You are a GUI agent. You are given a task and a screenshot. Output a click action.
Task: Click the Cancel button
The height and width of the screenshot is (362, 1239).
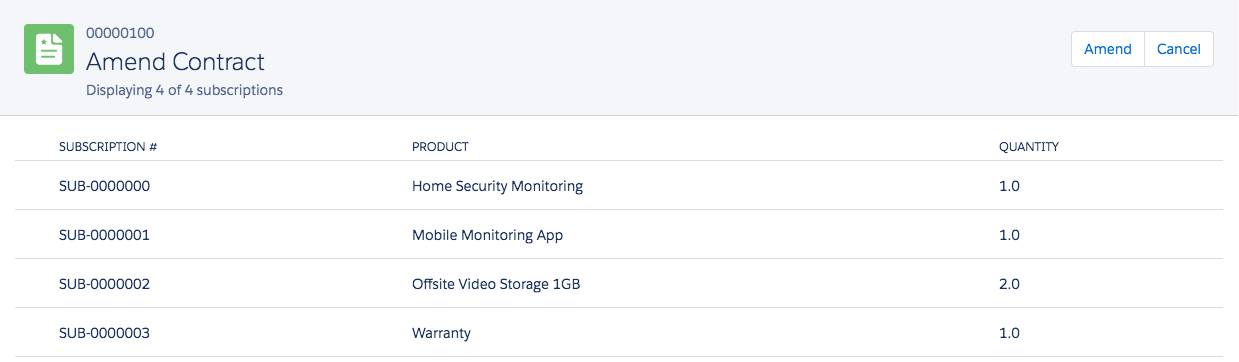click(x=1179, y=49)
